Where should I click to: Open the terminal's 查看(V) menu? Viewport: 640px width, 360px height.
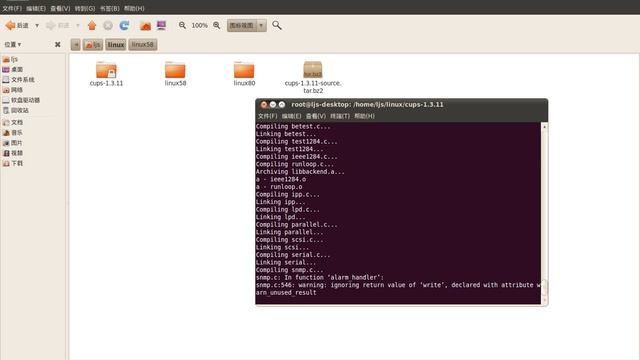(316, 116)
